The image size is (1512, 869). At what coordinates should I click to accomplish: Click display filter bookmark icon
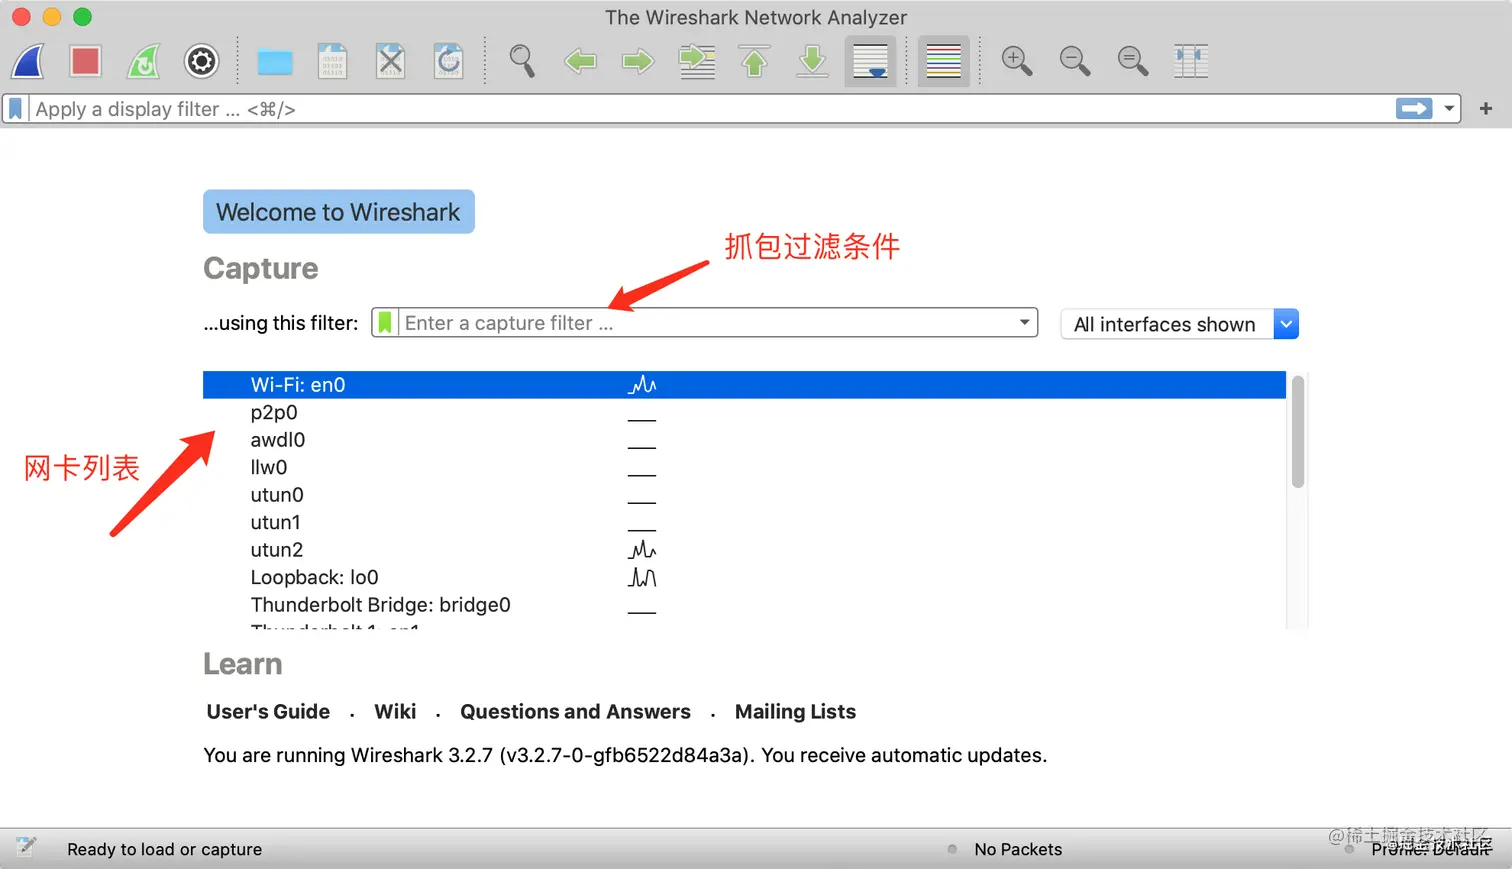[x=16, y=109]
